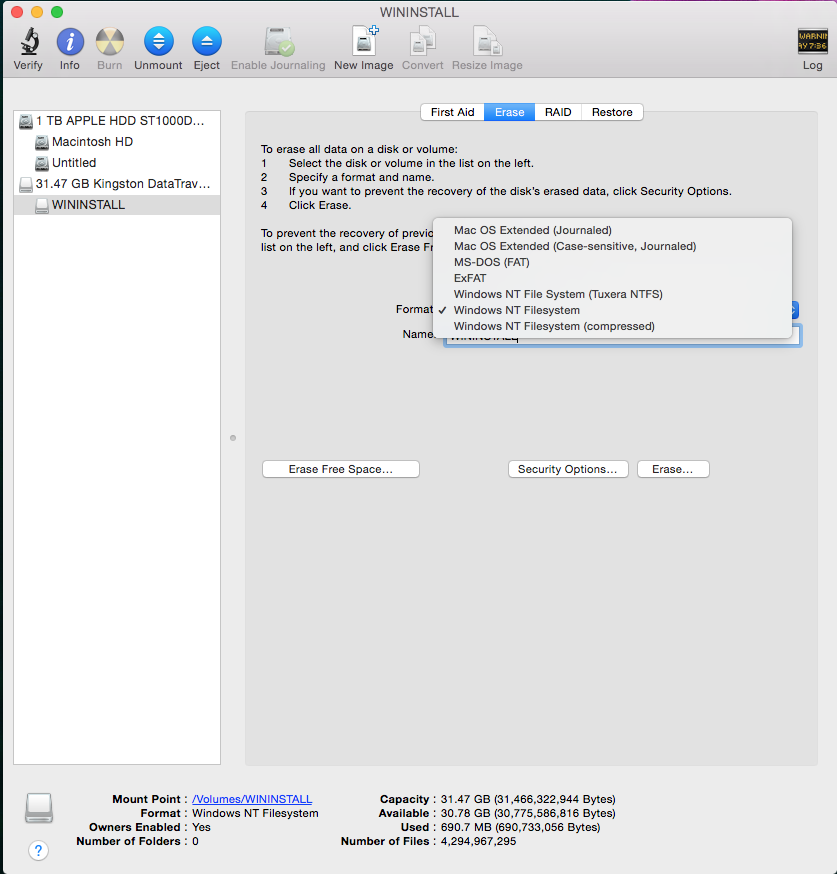Image resolution: width=837 pixels, height=874 pixels.
Task: Select 1 TB APPLE HDD disk
Action: click(x=117, y=121)
